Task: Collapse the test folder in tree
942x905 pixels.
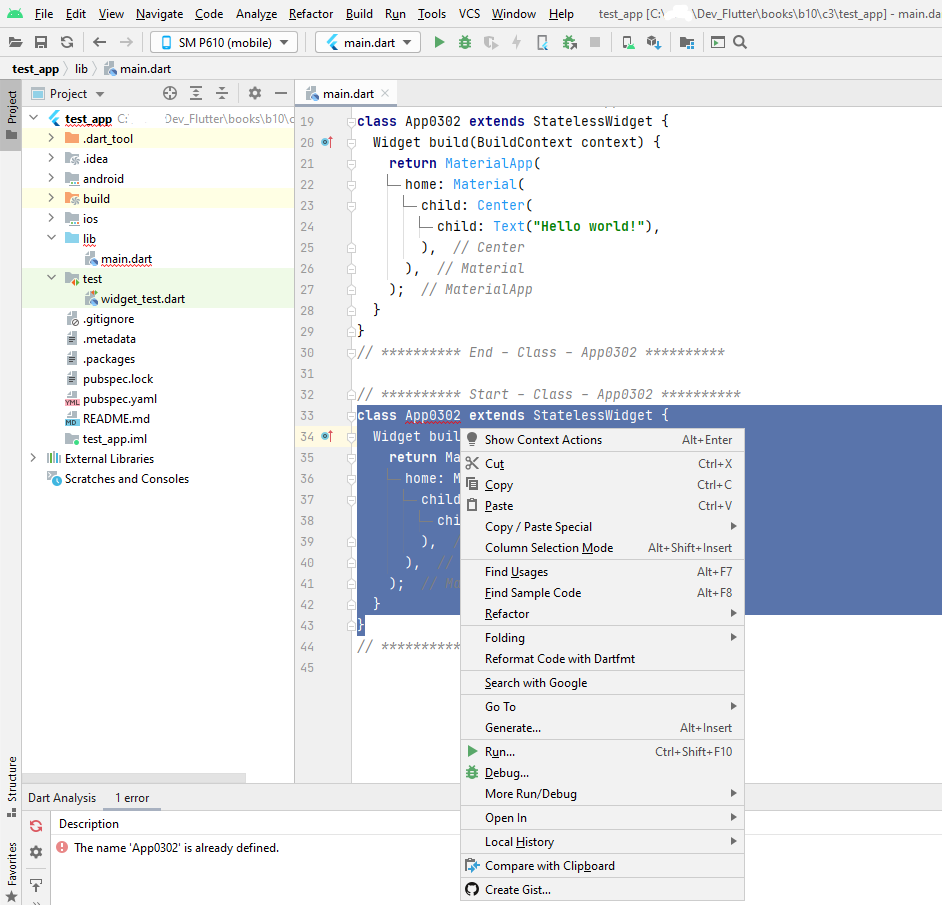Action: pos(51,278)
